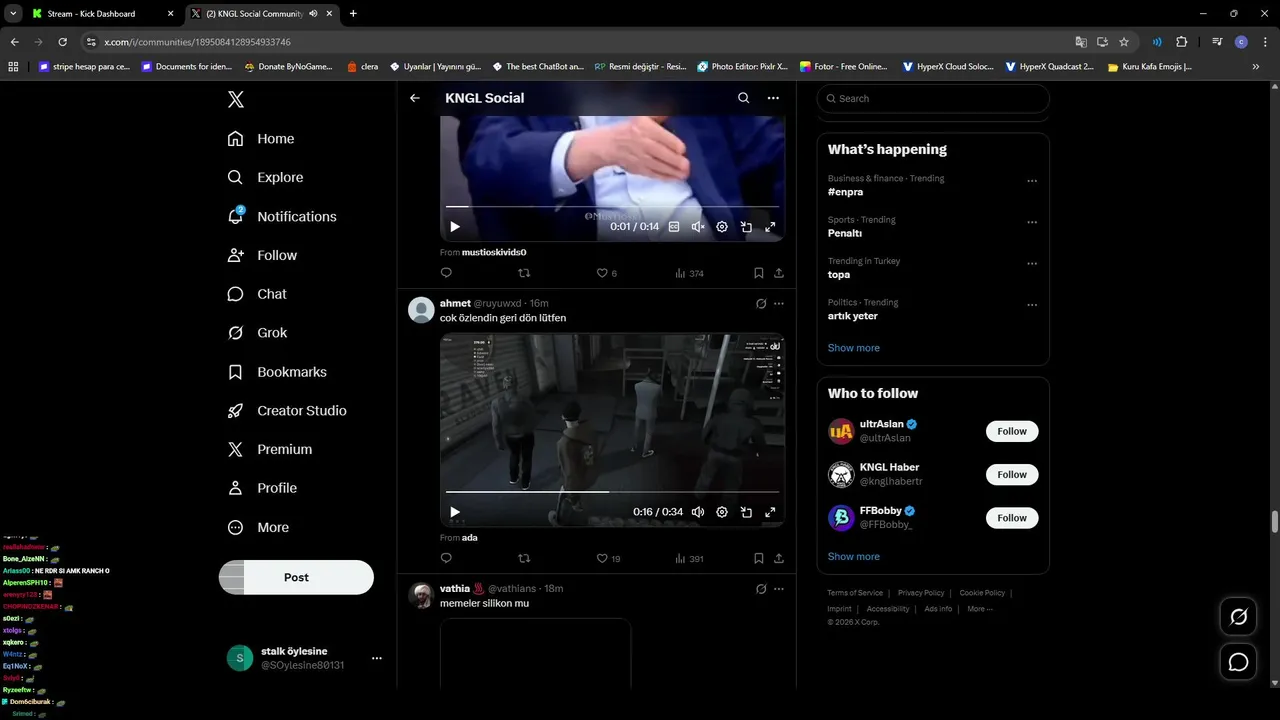Viewport: 1280px width, 720px height.
Task: Seek on the 0:34 video progress bar
Action: point(612,492)
